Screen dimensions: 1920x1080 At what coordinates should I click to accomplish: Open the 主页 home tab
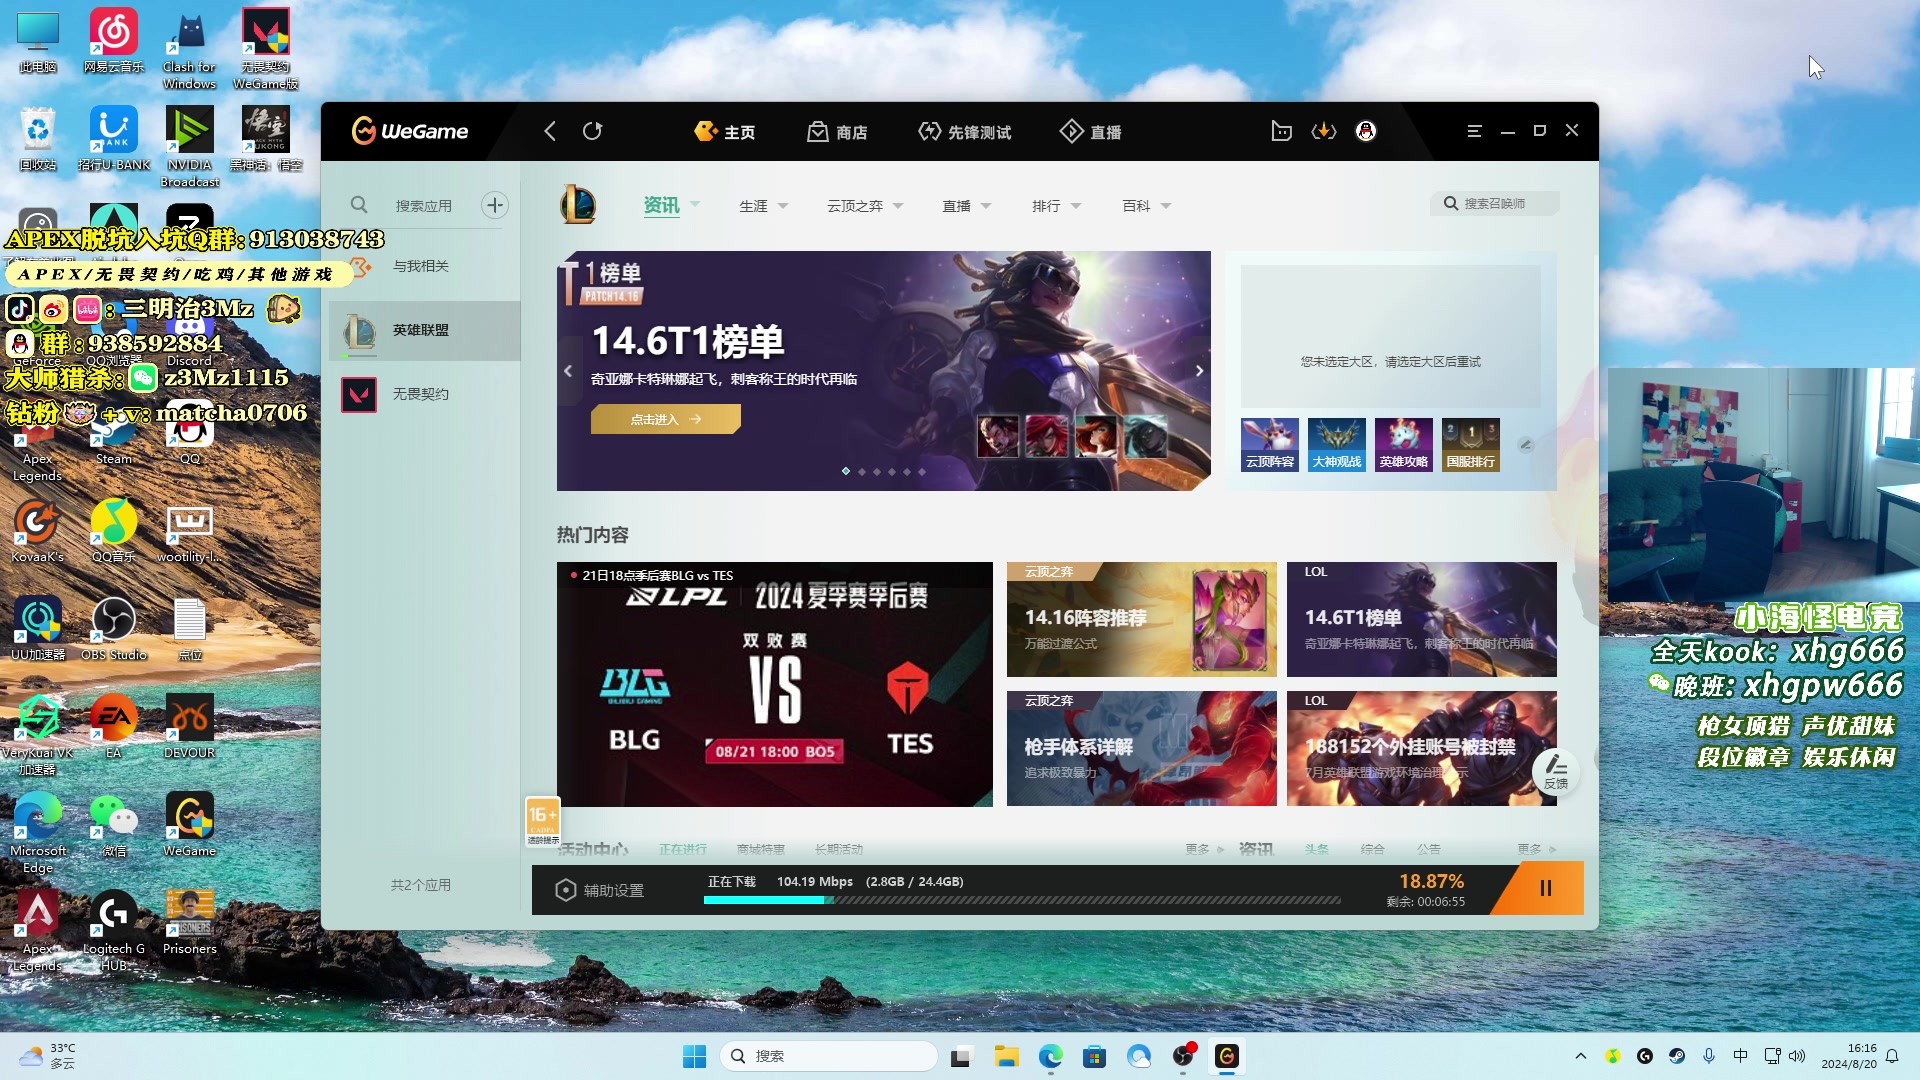(725, 131)
